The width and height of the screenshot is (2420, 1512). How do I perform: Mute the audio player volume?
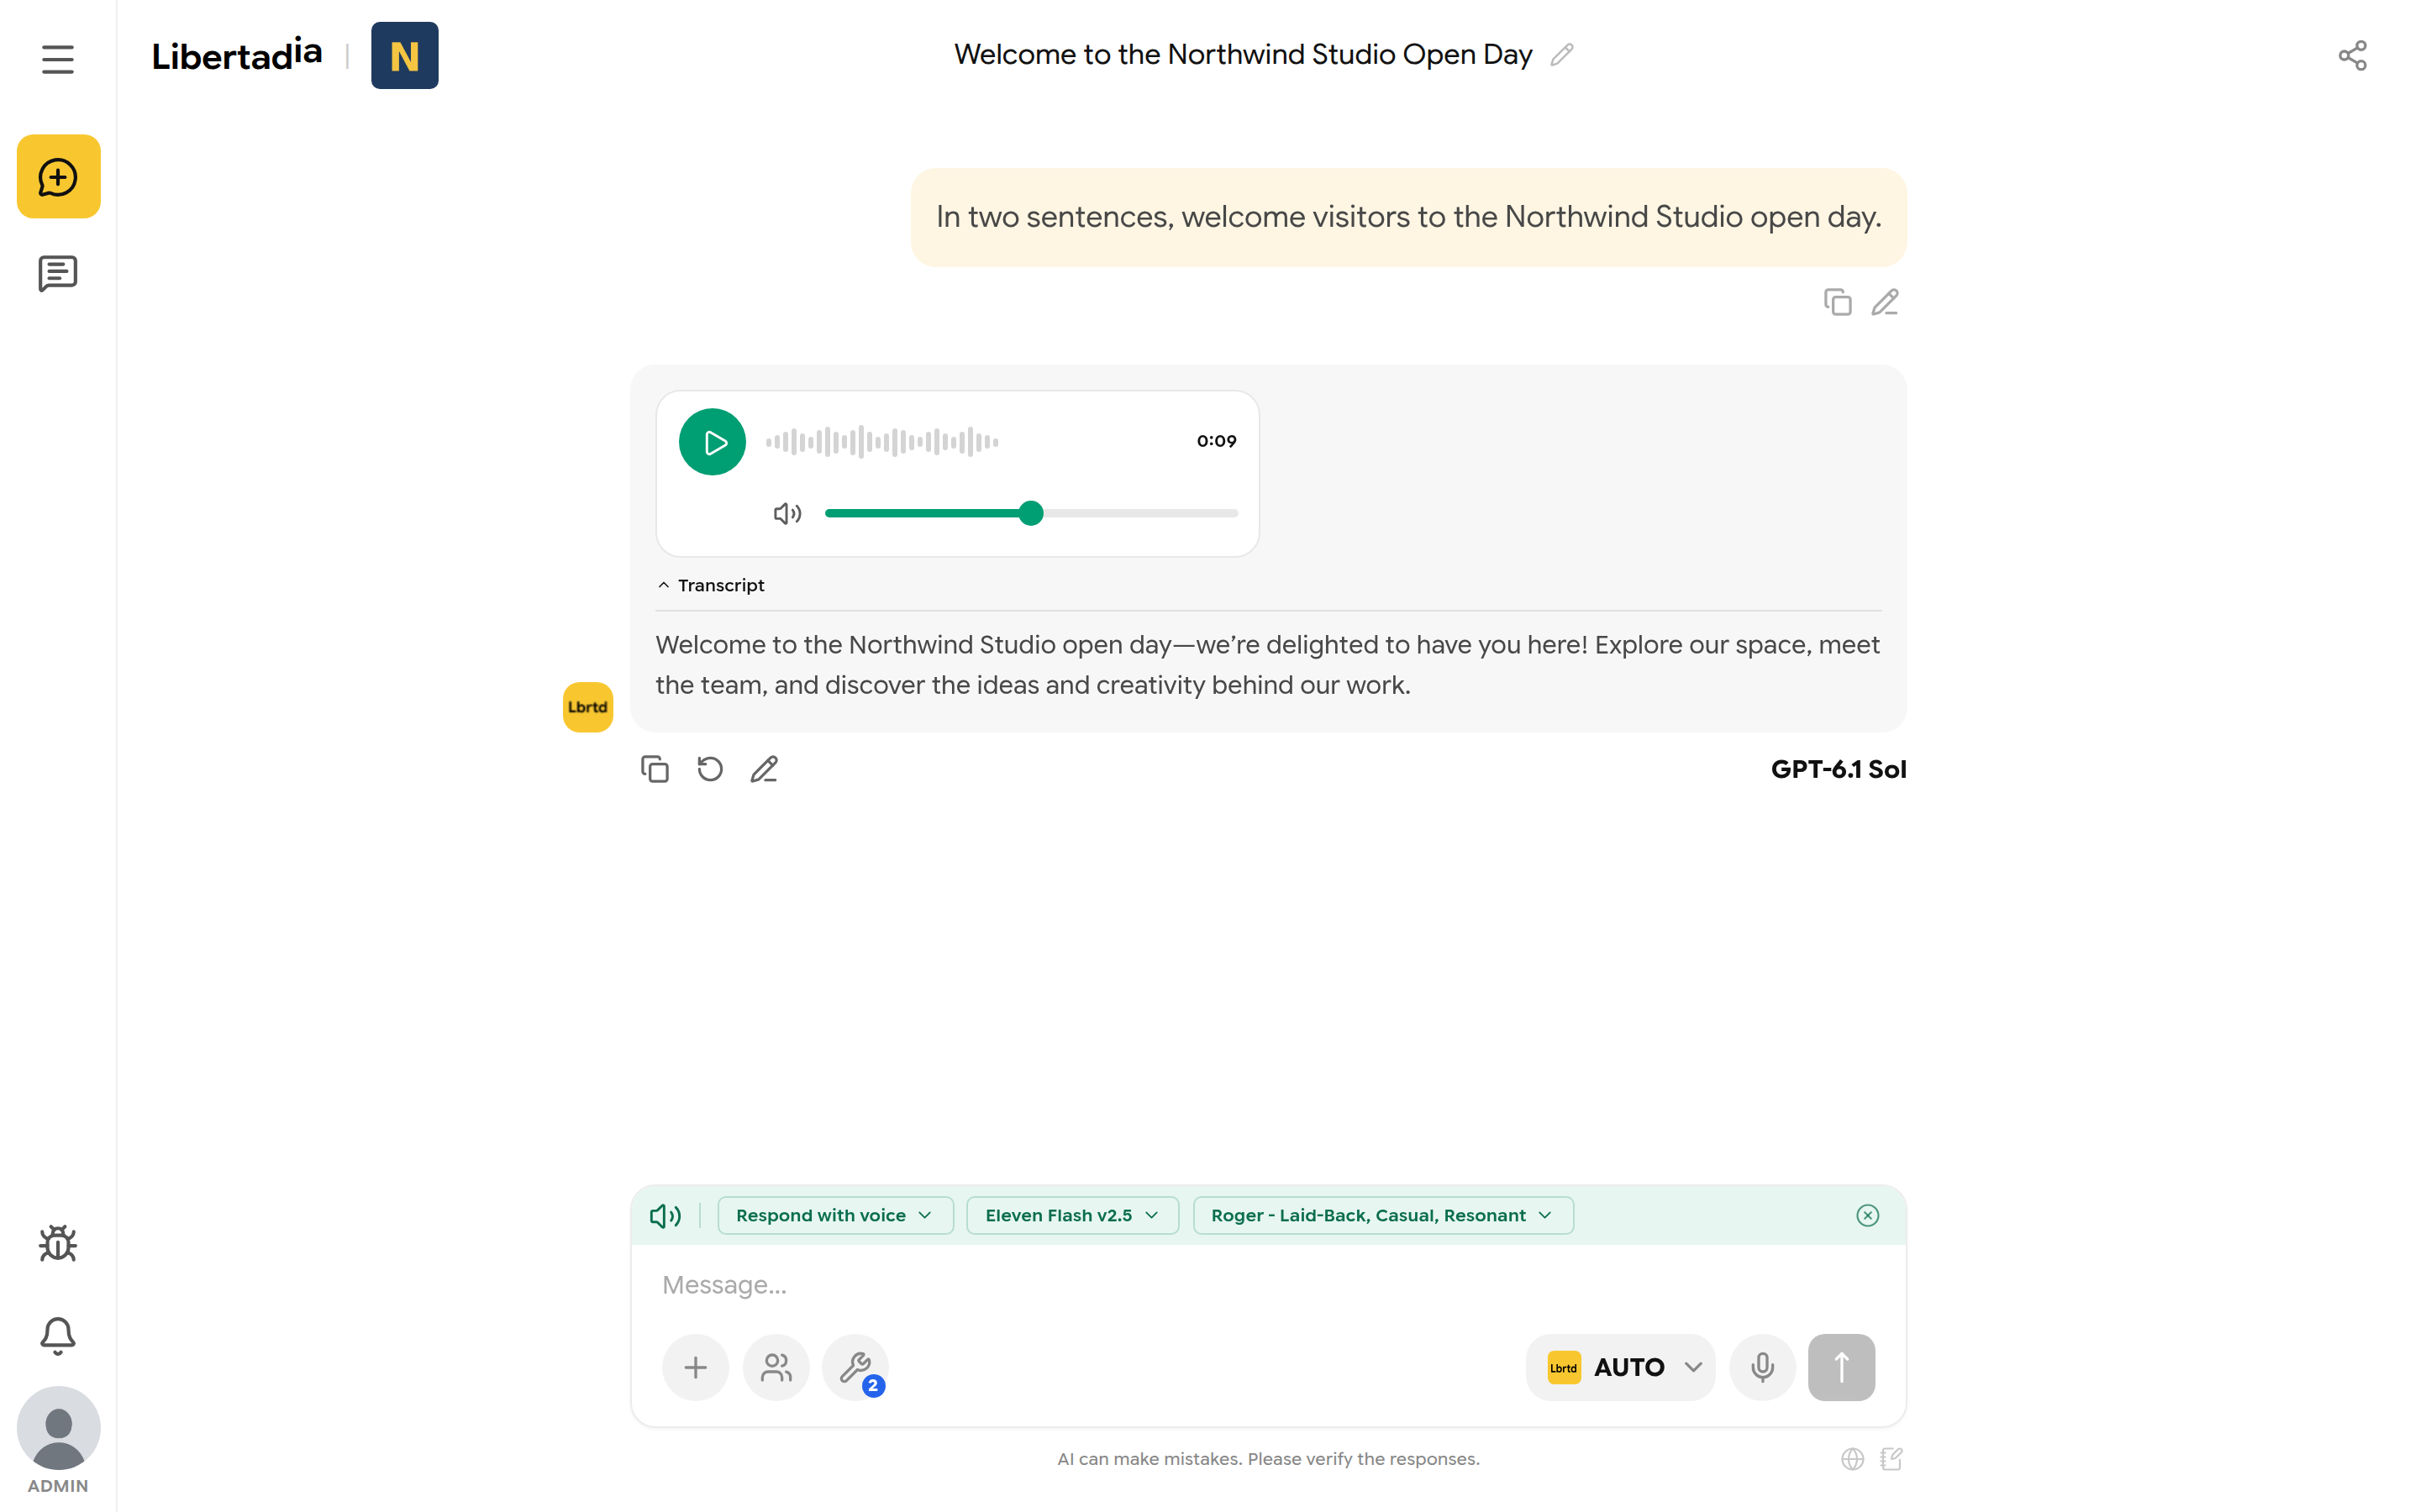click(x=788, y=513)
